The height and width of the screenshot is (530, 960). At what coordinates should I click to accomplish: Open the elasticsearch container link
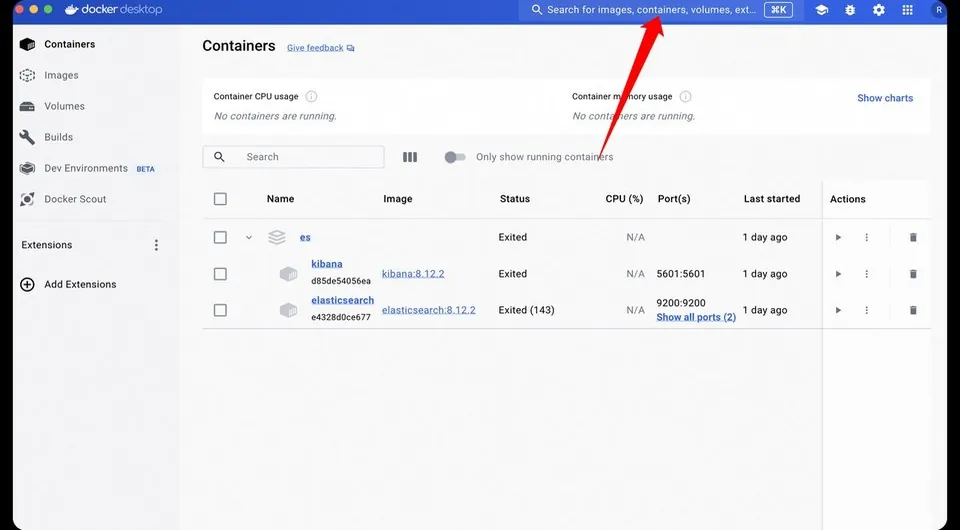click(342, 300)
